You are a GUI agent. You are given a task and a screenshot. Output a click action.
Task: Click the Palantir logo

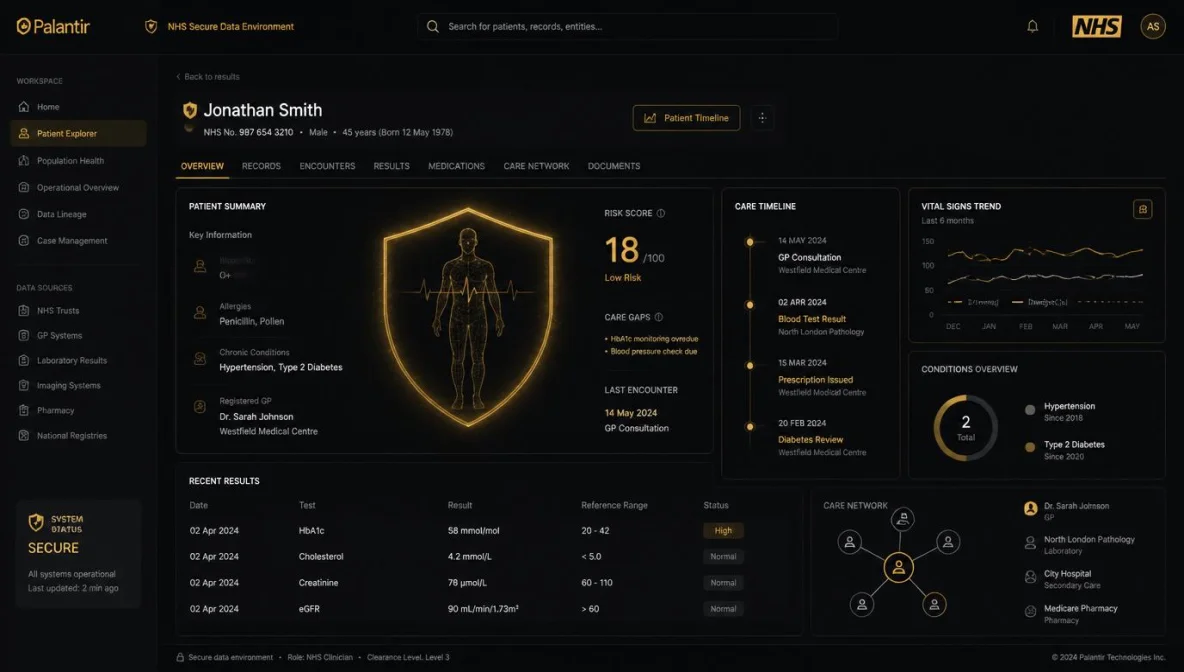(x=53, y=26)
